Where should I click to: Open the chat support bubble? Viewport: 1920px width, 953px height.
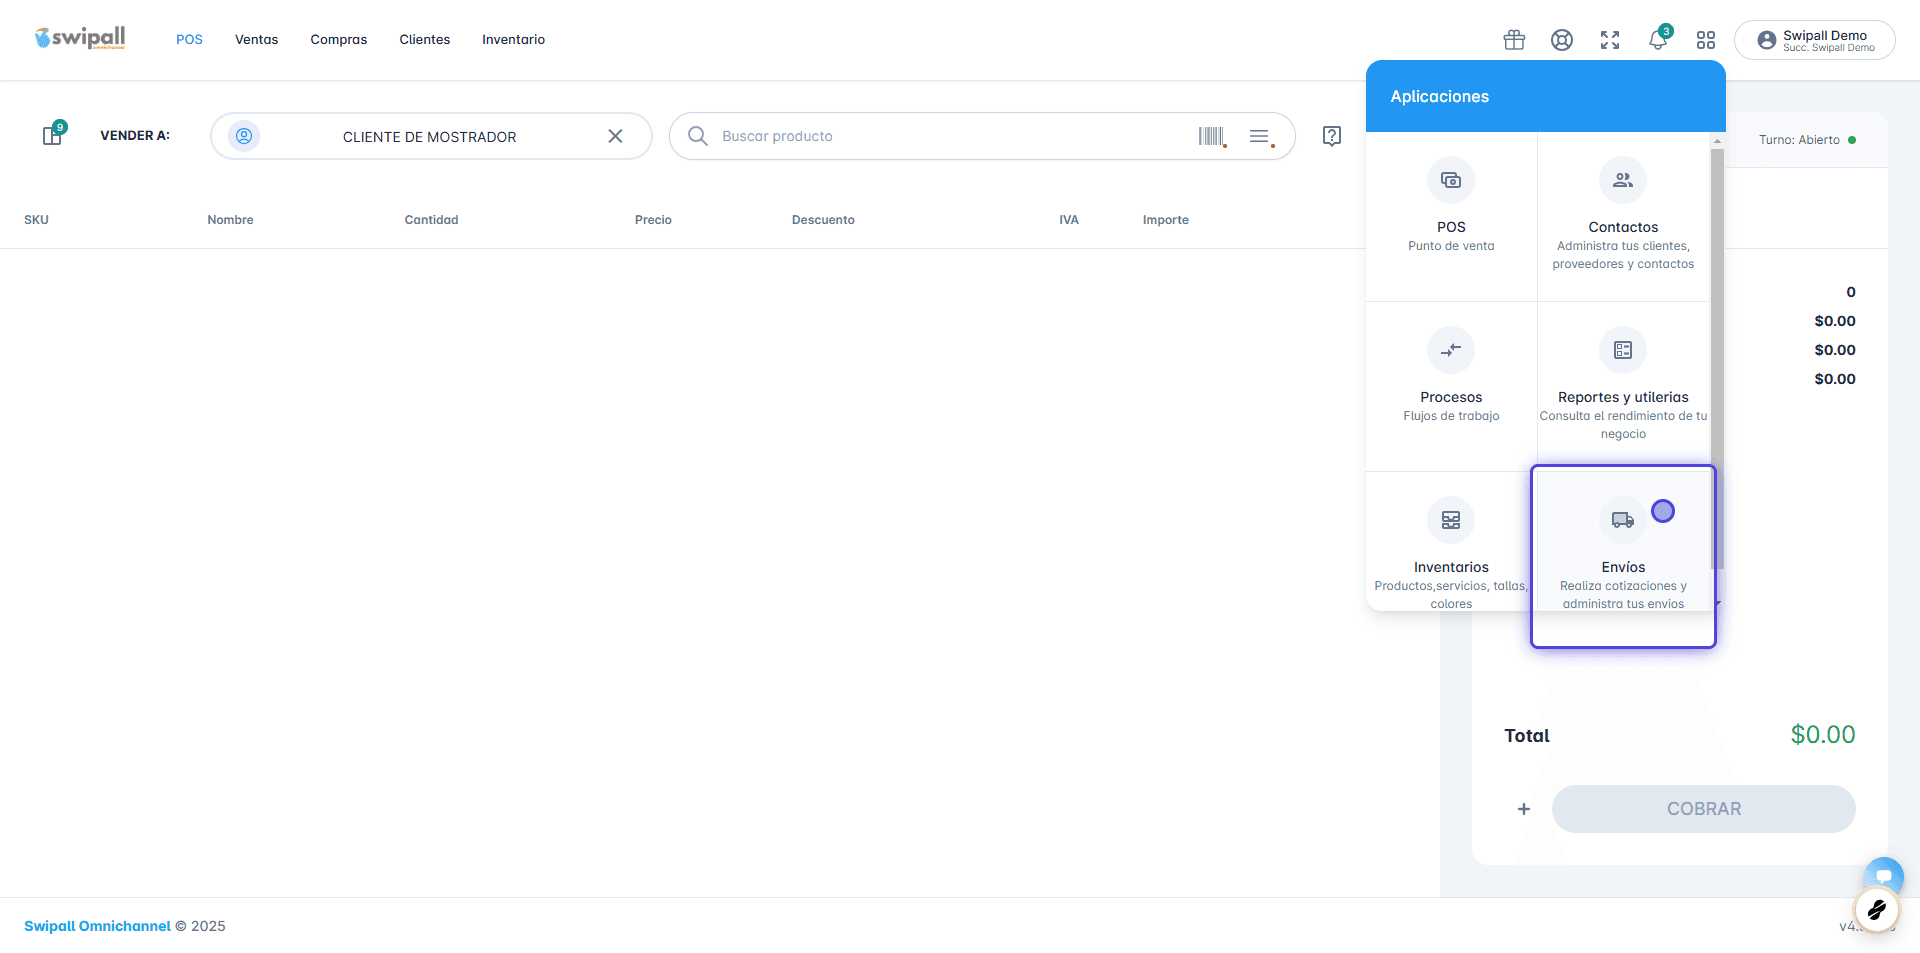pyautogui.click(x=1883, y=877)
